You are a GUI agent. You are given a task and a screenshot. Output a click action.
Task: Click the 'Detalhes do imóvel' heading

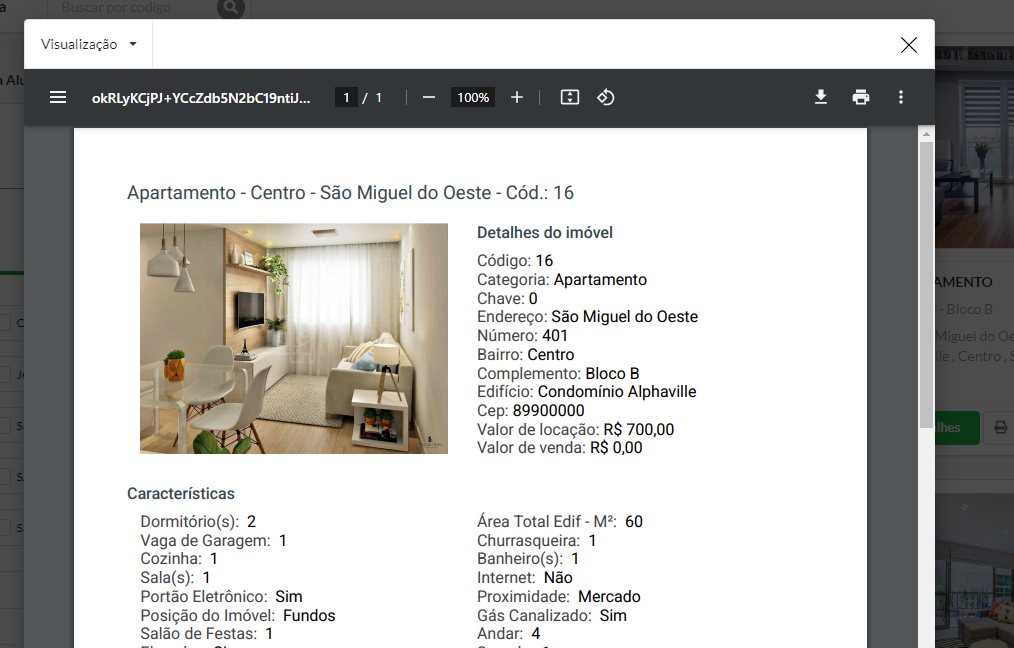click(545, 233)
